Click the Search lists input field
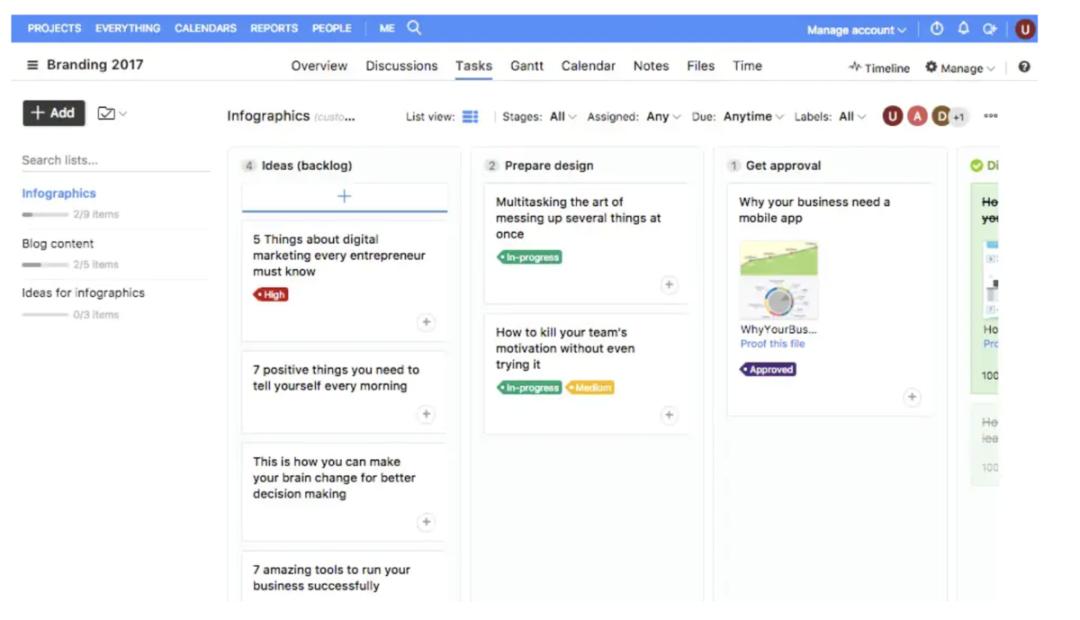 click(x=115, y=160)
